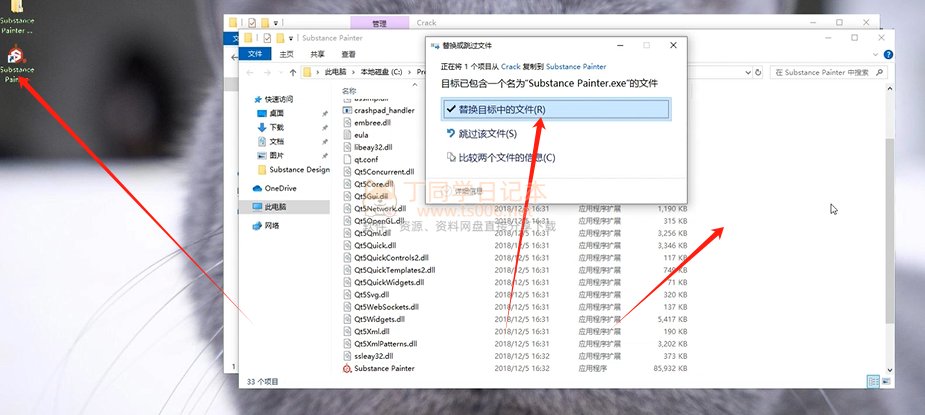This screenshot has width=925, height=415.
Task: Open the 文件 menu in Substance Painter window
Action: tap(255, 54)
